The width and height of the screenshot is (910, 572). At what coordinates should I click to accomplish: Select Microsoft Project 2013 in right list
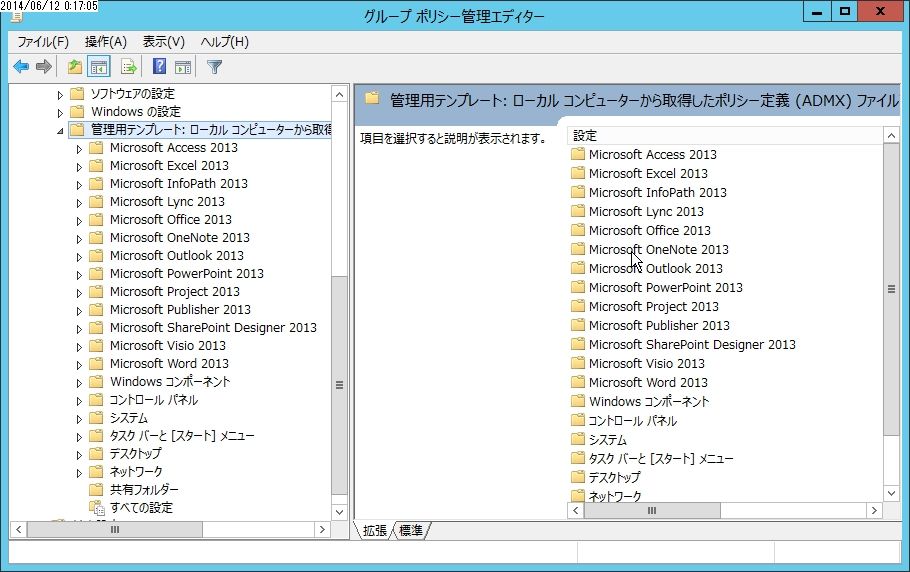click(x=653, y=306)
